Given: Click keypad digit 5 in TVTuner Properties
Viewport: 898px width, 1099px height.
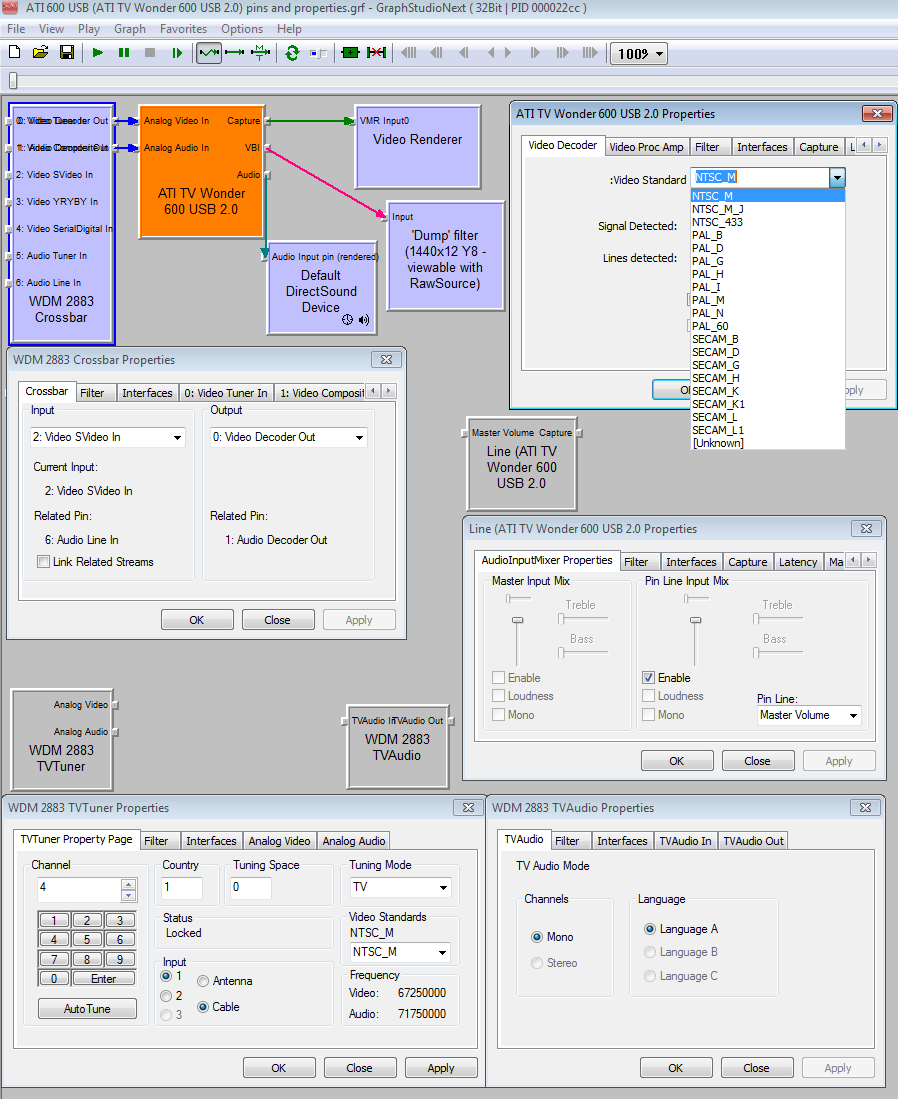Looking at the screenshot, I should pyautogui.click(x=87, y=940).
